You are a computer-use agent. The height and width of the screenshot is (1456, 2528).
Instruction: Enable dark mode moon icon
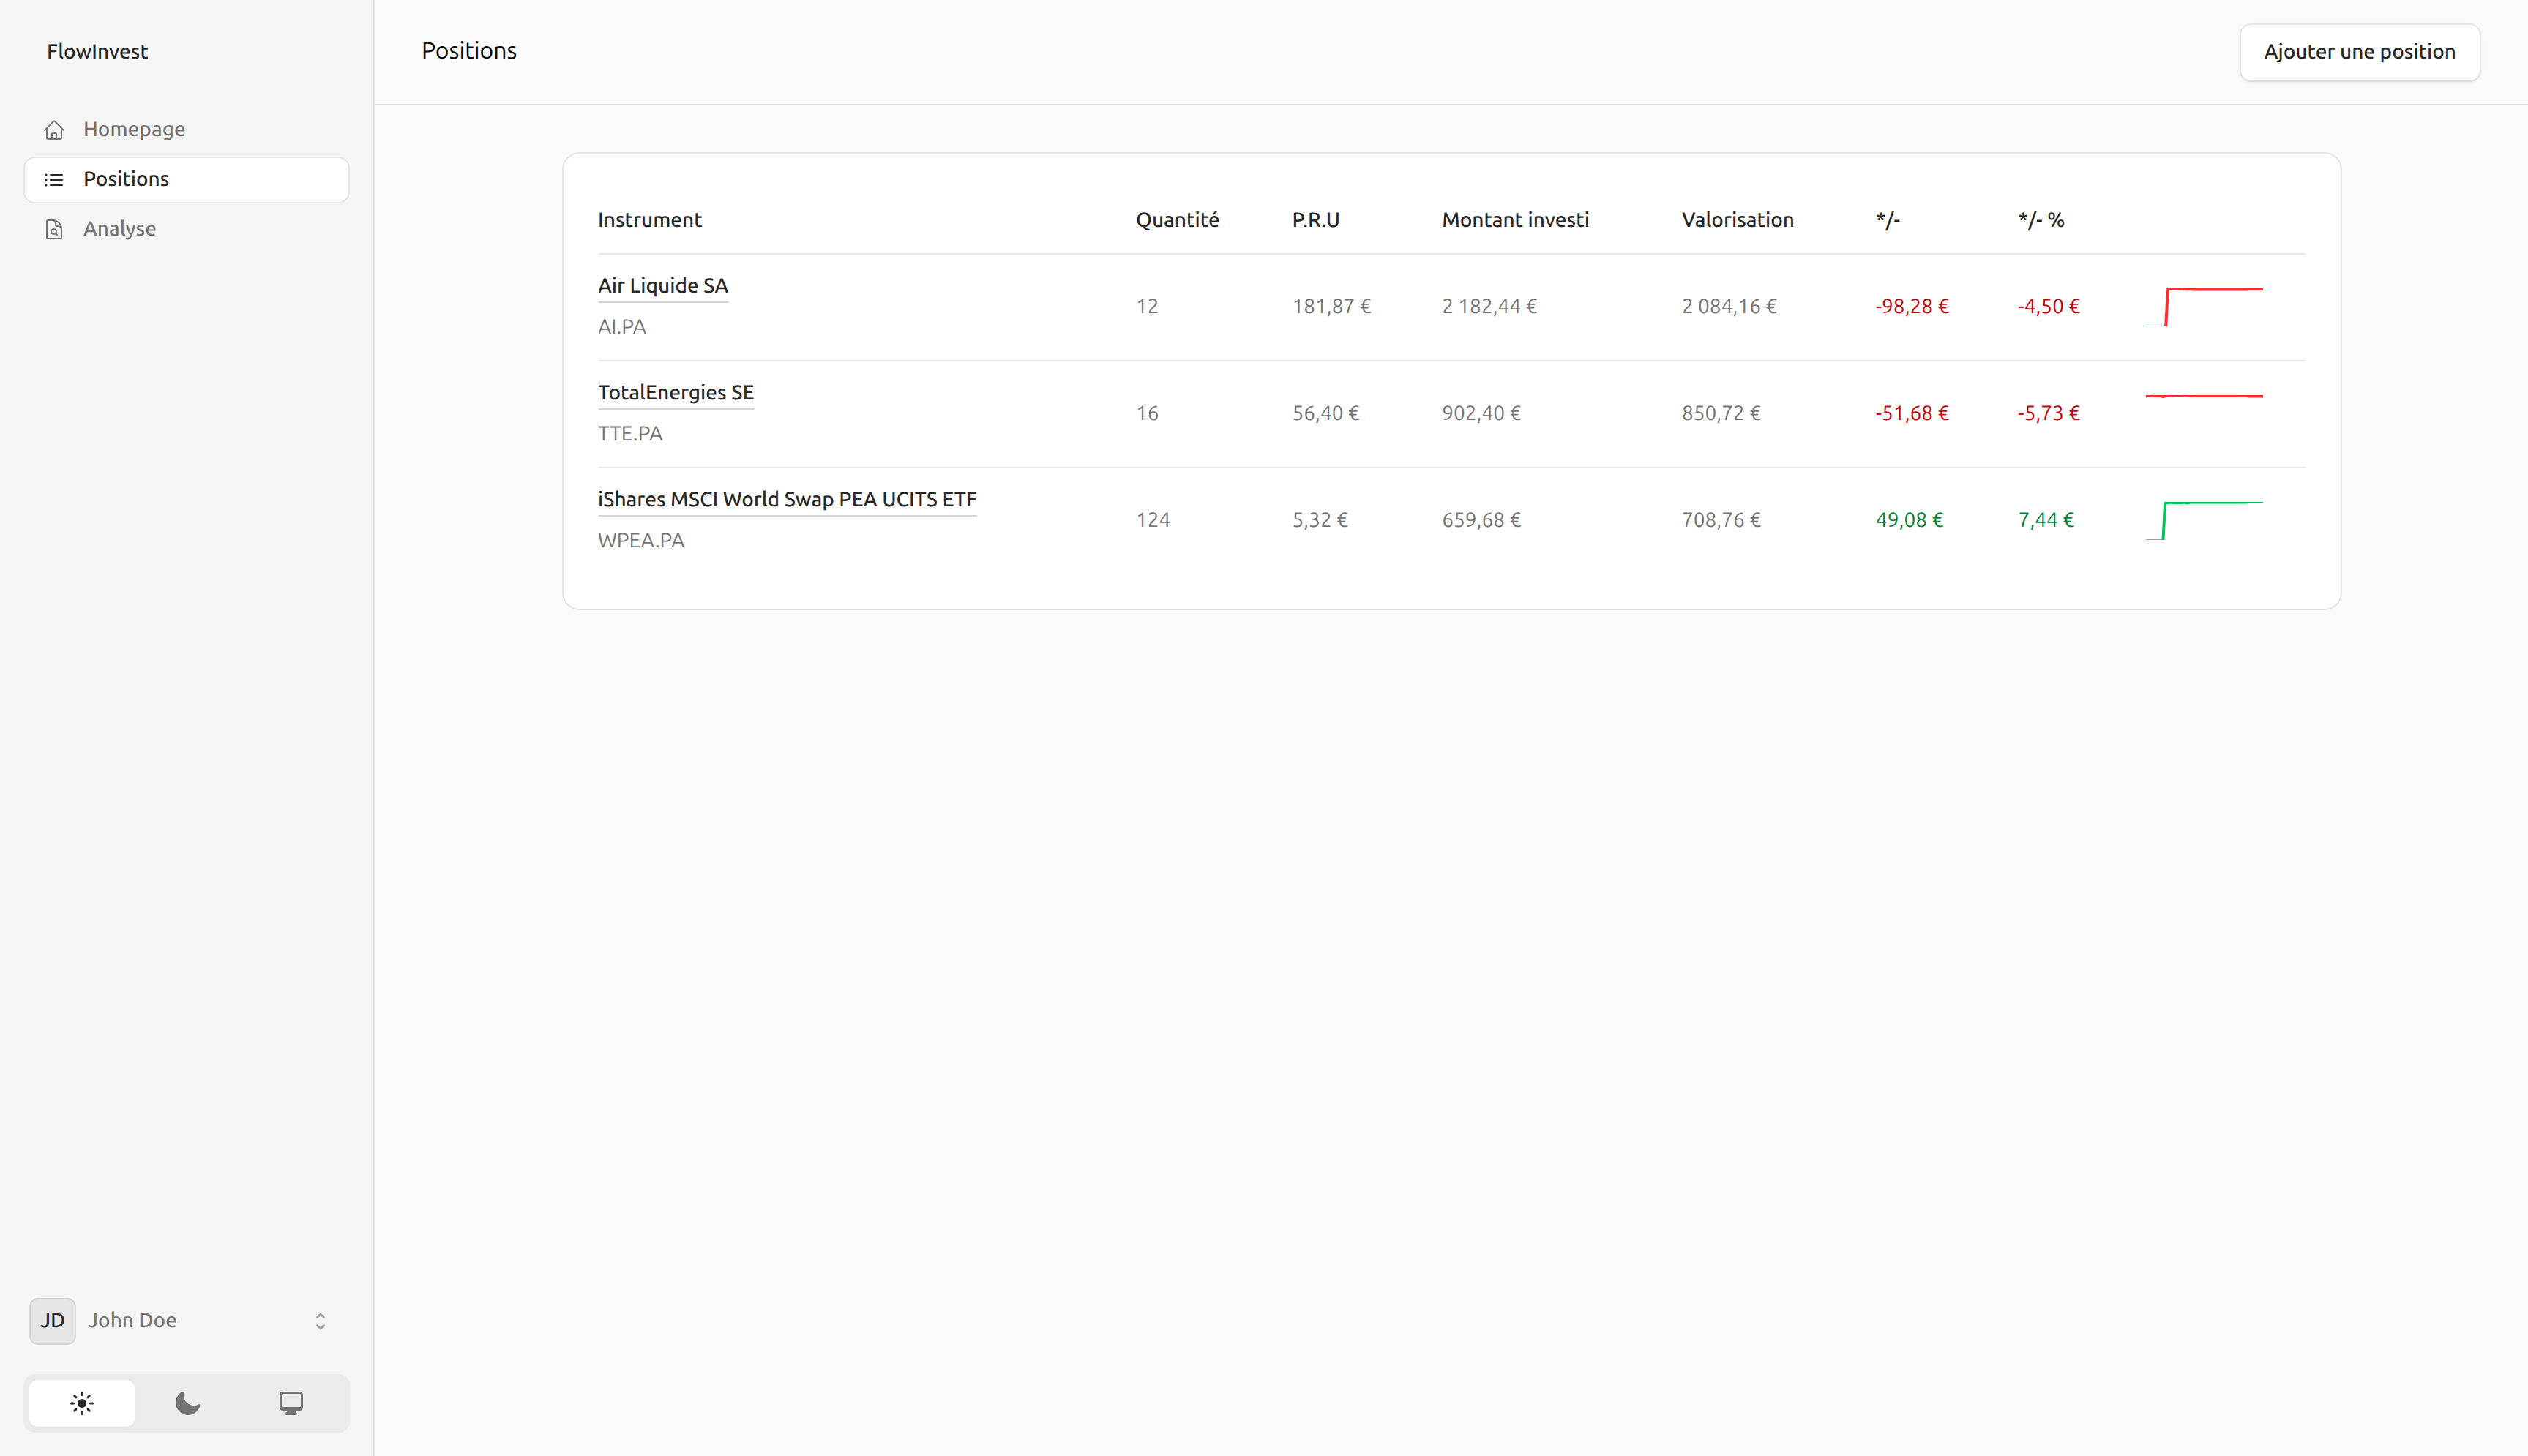tap(187, 1403)
